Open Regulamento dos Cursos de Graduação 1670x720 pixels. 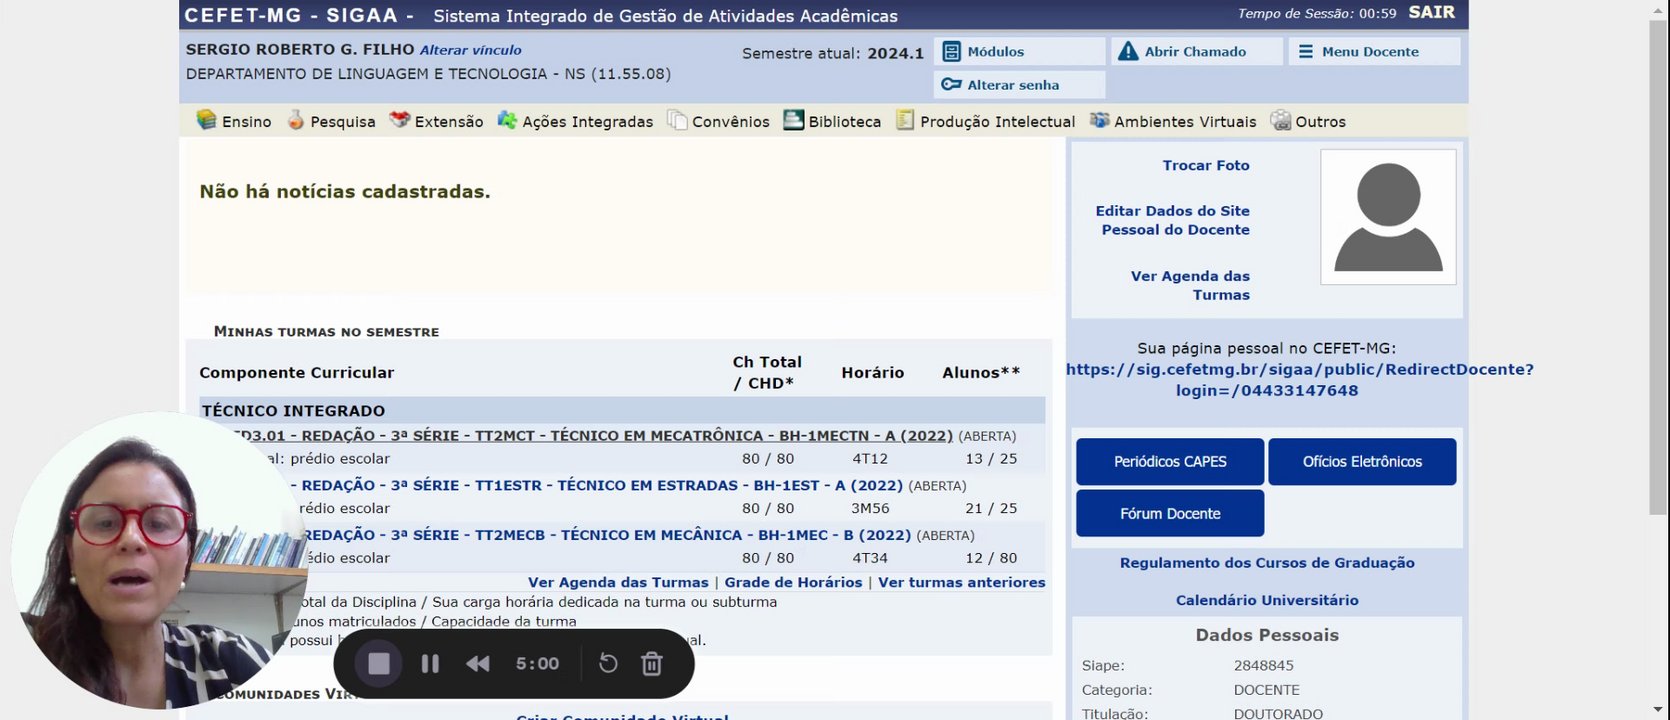(x=1267, y=563)
